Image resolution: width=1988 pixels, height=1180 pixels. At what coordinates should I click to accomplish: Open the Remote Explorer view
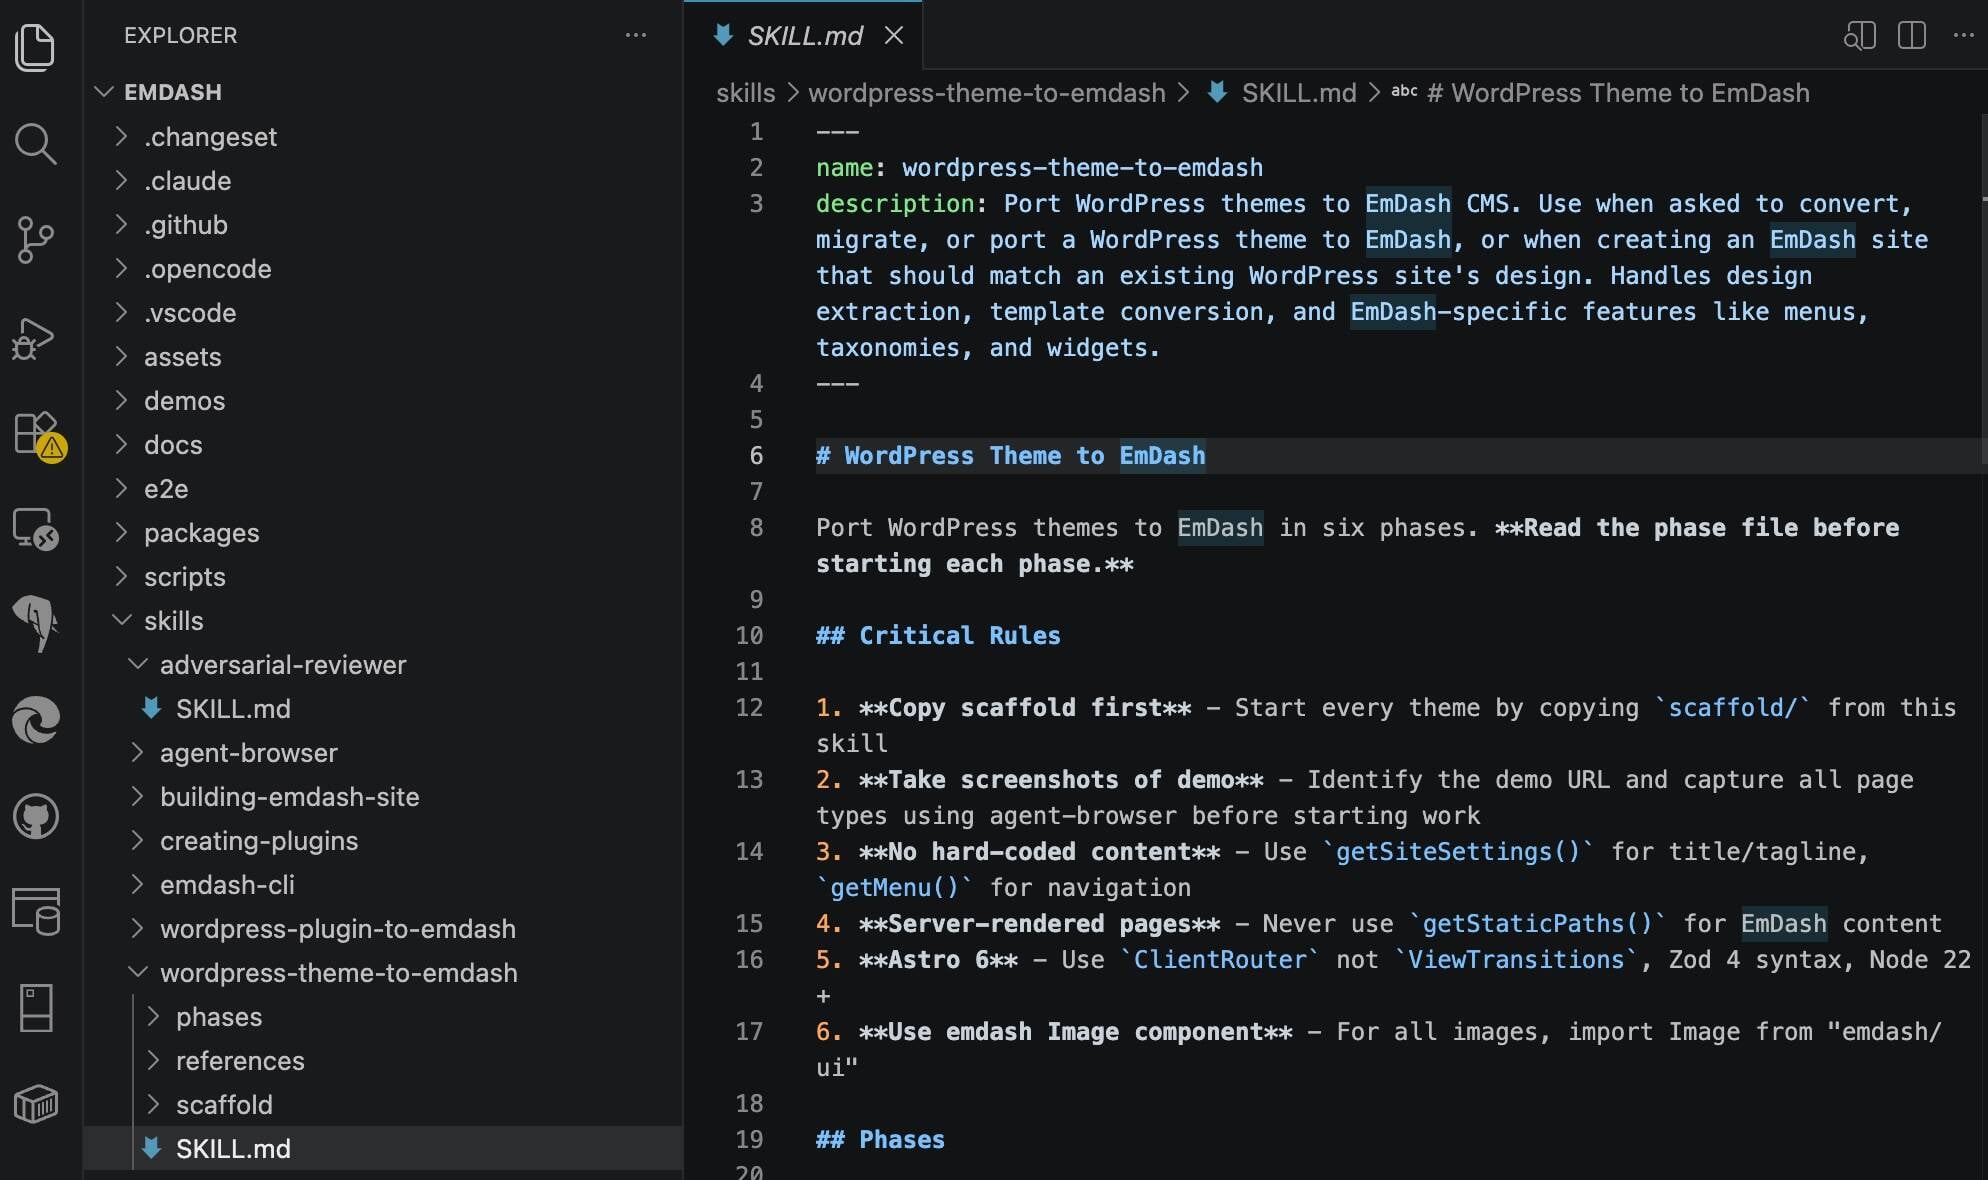click(x=36, y=528)
